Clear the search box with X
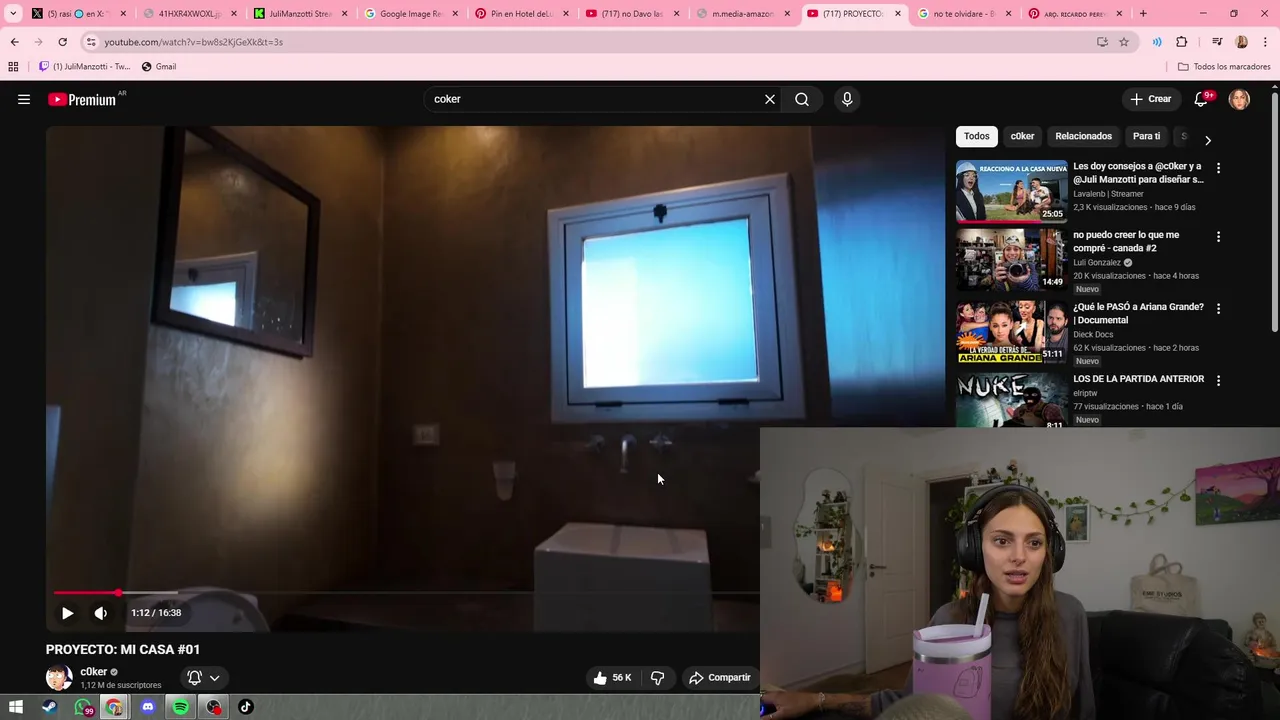The width and height of the screenshot is (1280, 720). click(x=770, y=99)
